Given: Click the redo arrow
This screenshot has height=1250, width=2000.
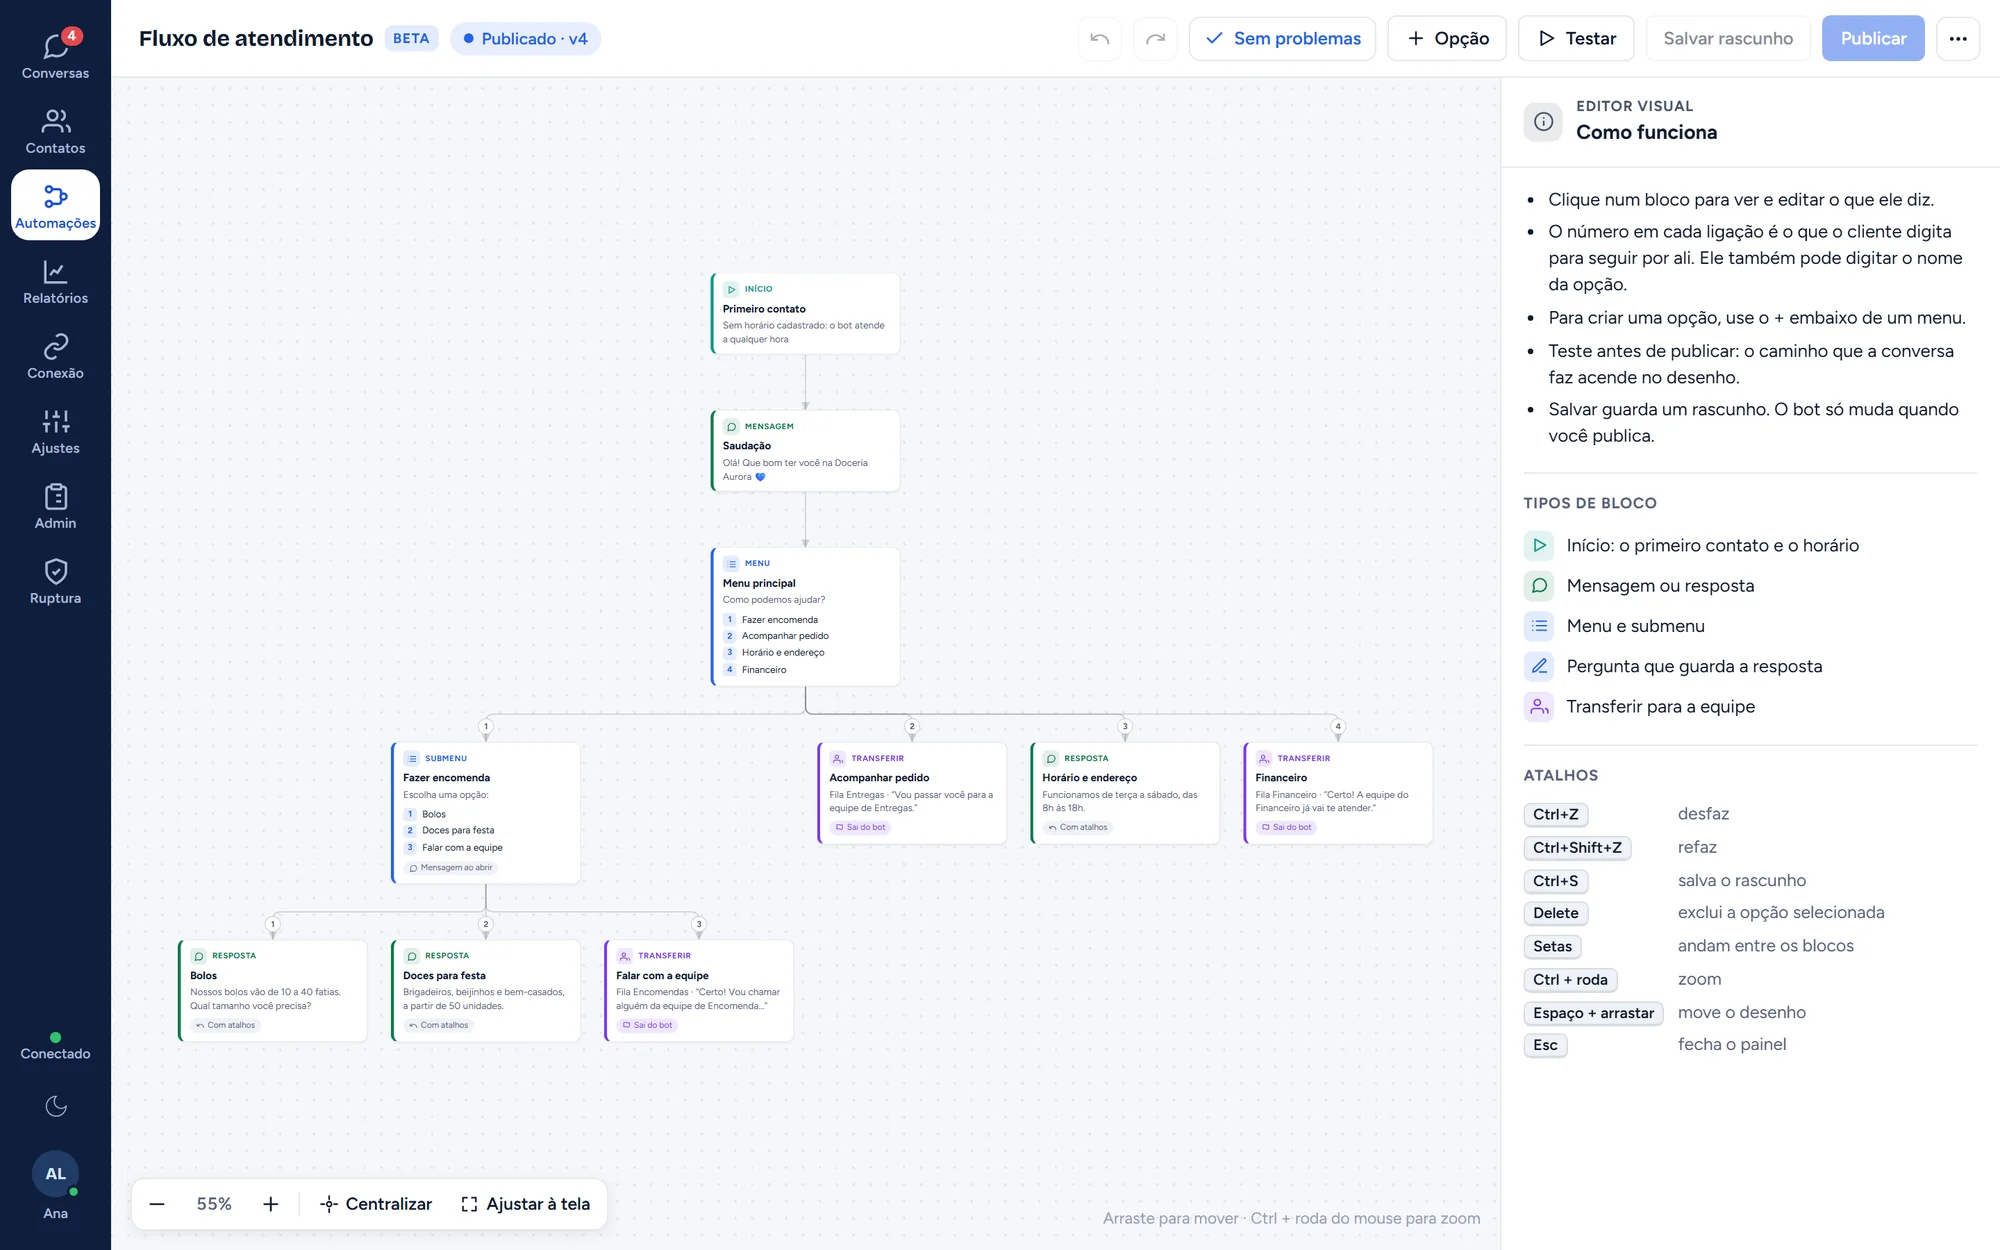Looking at the screenshot, I should tap(1155, 38).
